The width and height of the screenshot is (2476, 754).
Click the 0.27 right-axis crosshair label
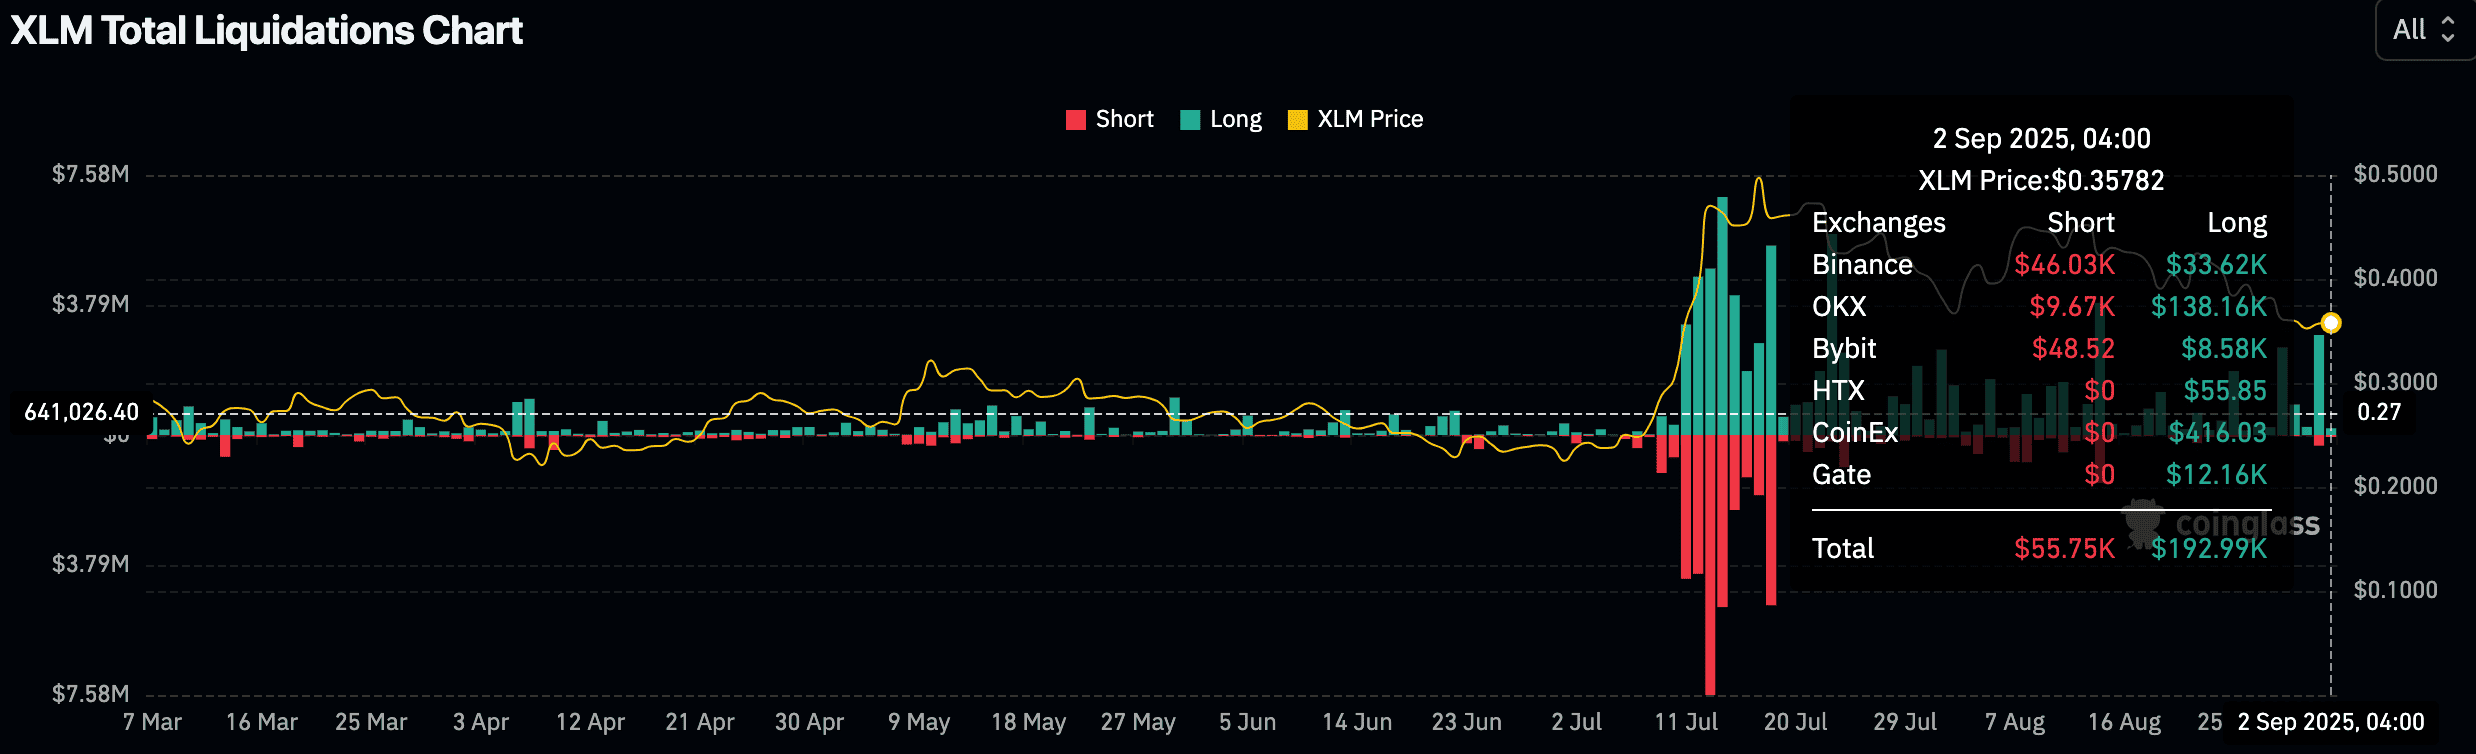[x=2378, y=412]
